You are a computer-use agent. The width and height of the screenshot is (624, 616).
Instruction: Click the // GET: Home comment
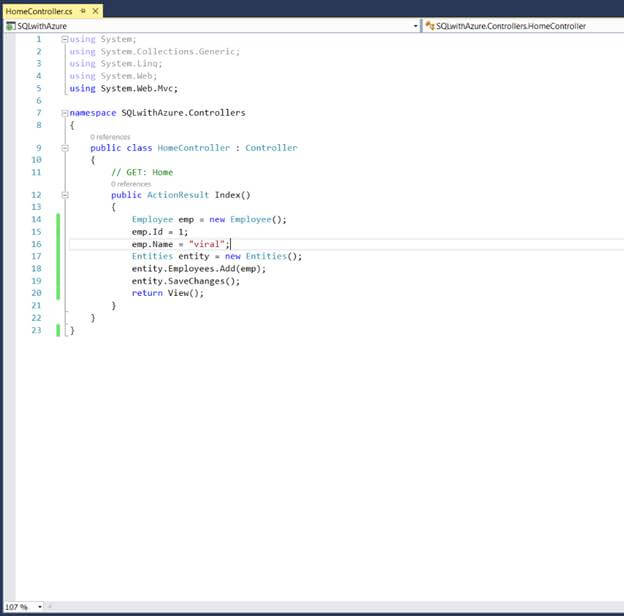tap(142, 172)
